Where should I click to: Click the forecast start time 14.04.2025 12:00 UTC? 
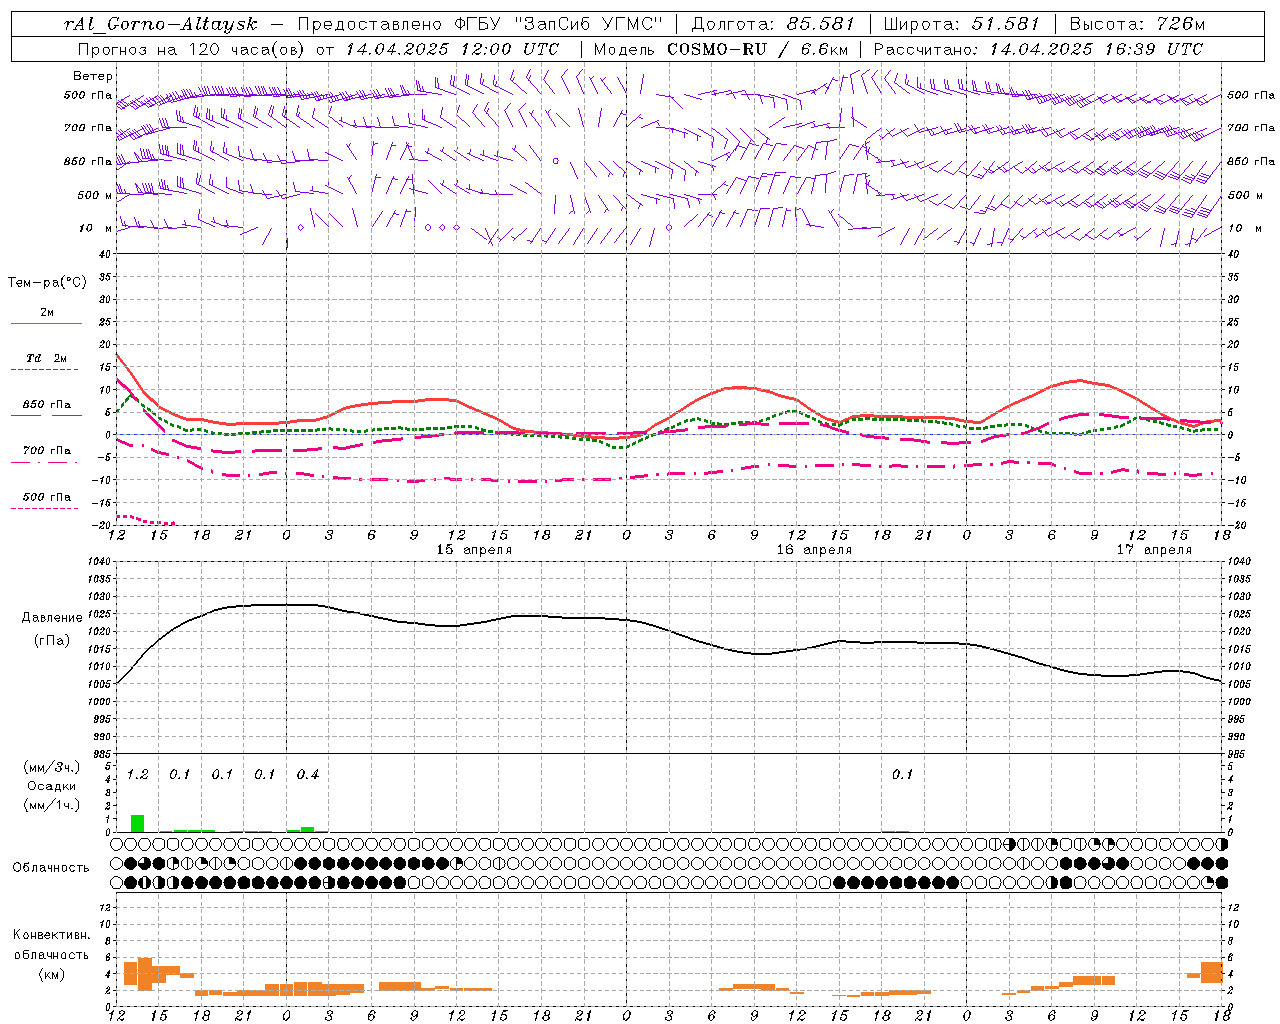pos(452,49)
